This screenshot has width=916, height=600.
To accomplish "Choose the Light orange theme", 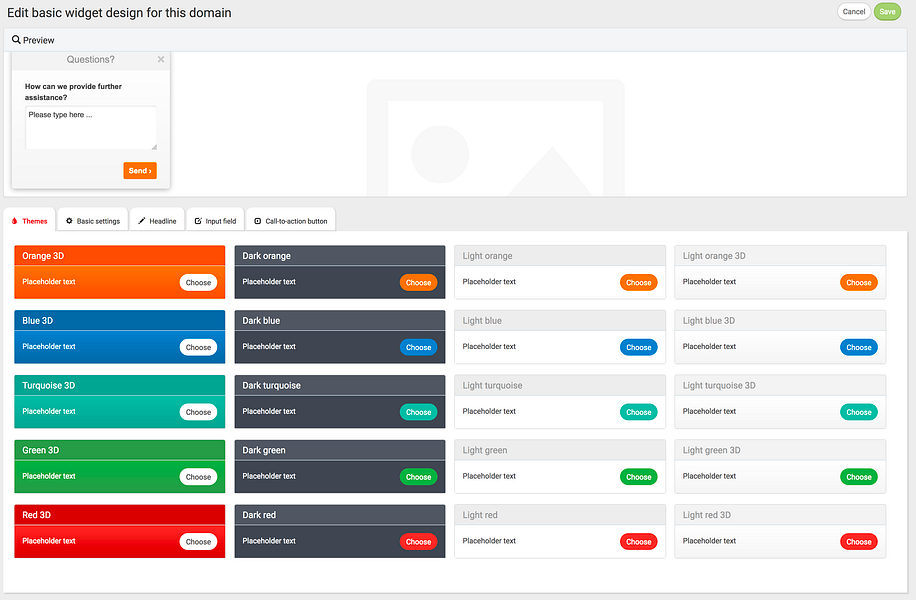I will point(639,283).
